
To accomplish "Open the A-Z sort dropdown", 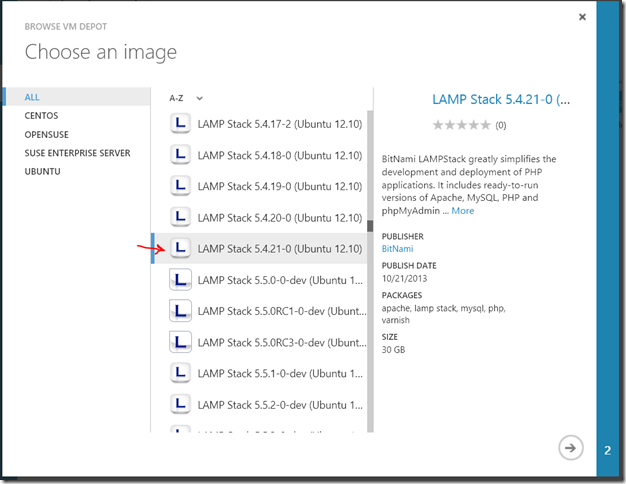I will coord(186,98).
